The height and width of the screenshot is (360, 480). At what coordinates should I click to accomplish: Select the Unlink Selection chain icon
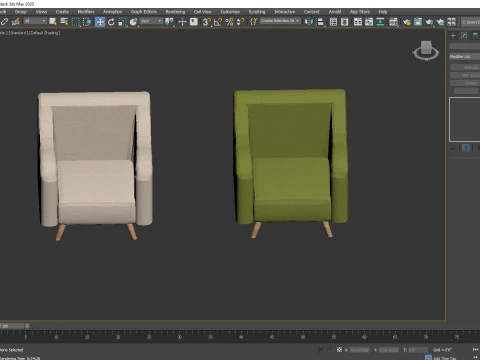(4, 22)
